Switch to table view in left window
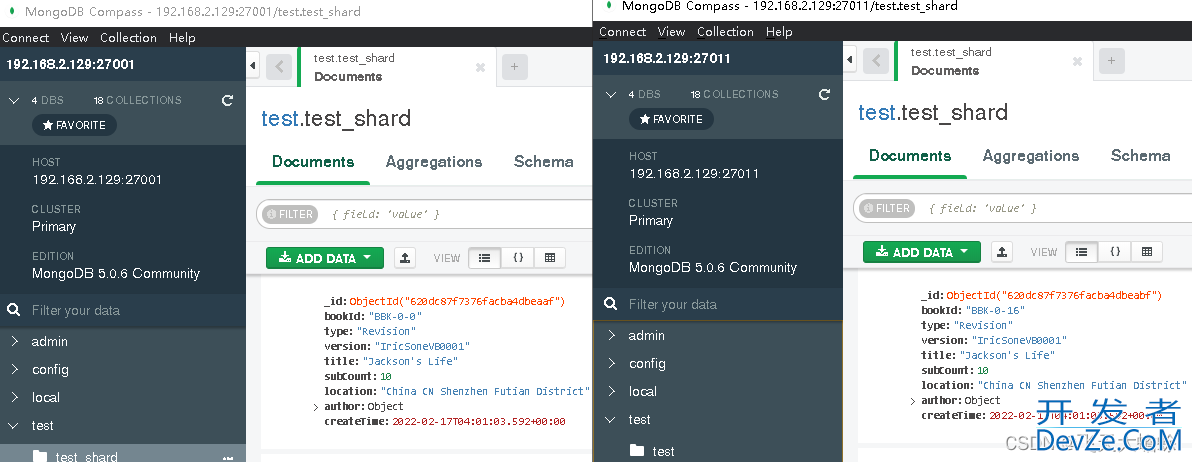The width and height of the screenshot is (1192, 462). coord(550,258)
